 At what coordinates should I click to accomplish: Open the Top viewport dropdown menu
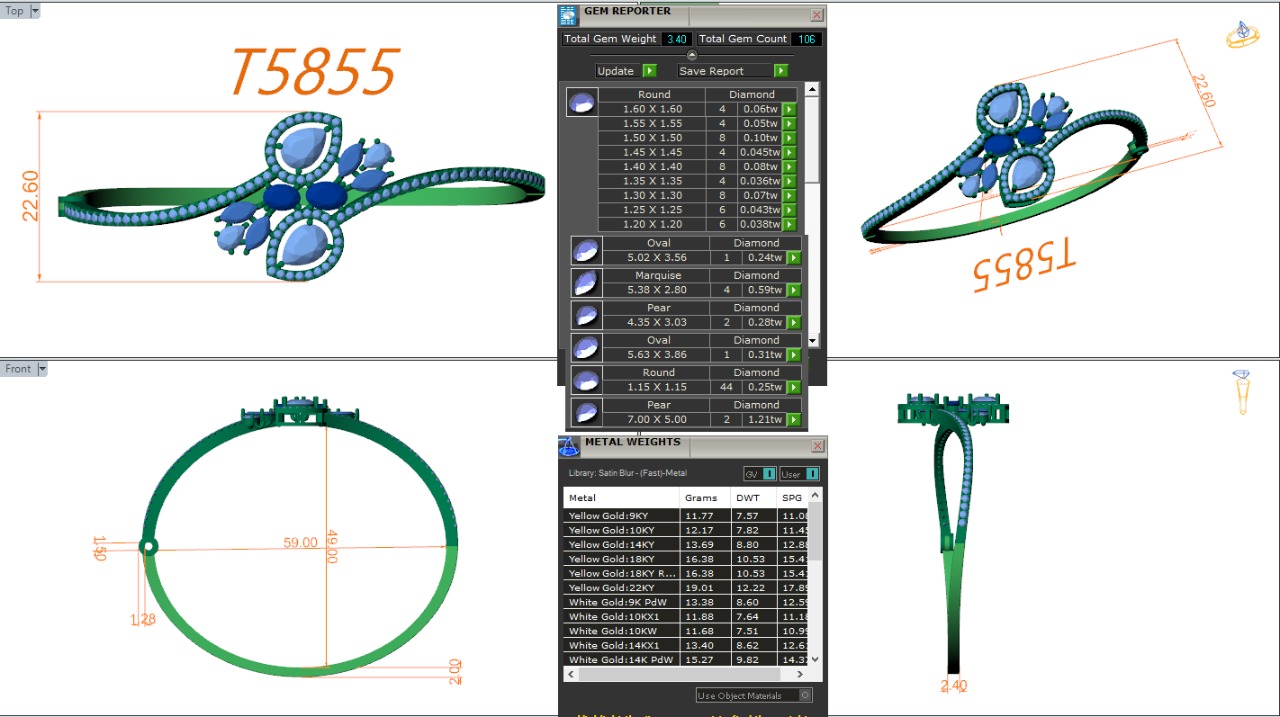coord(36,11)
